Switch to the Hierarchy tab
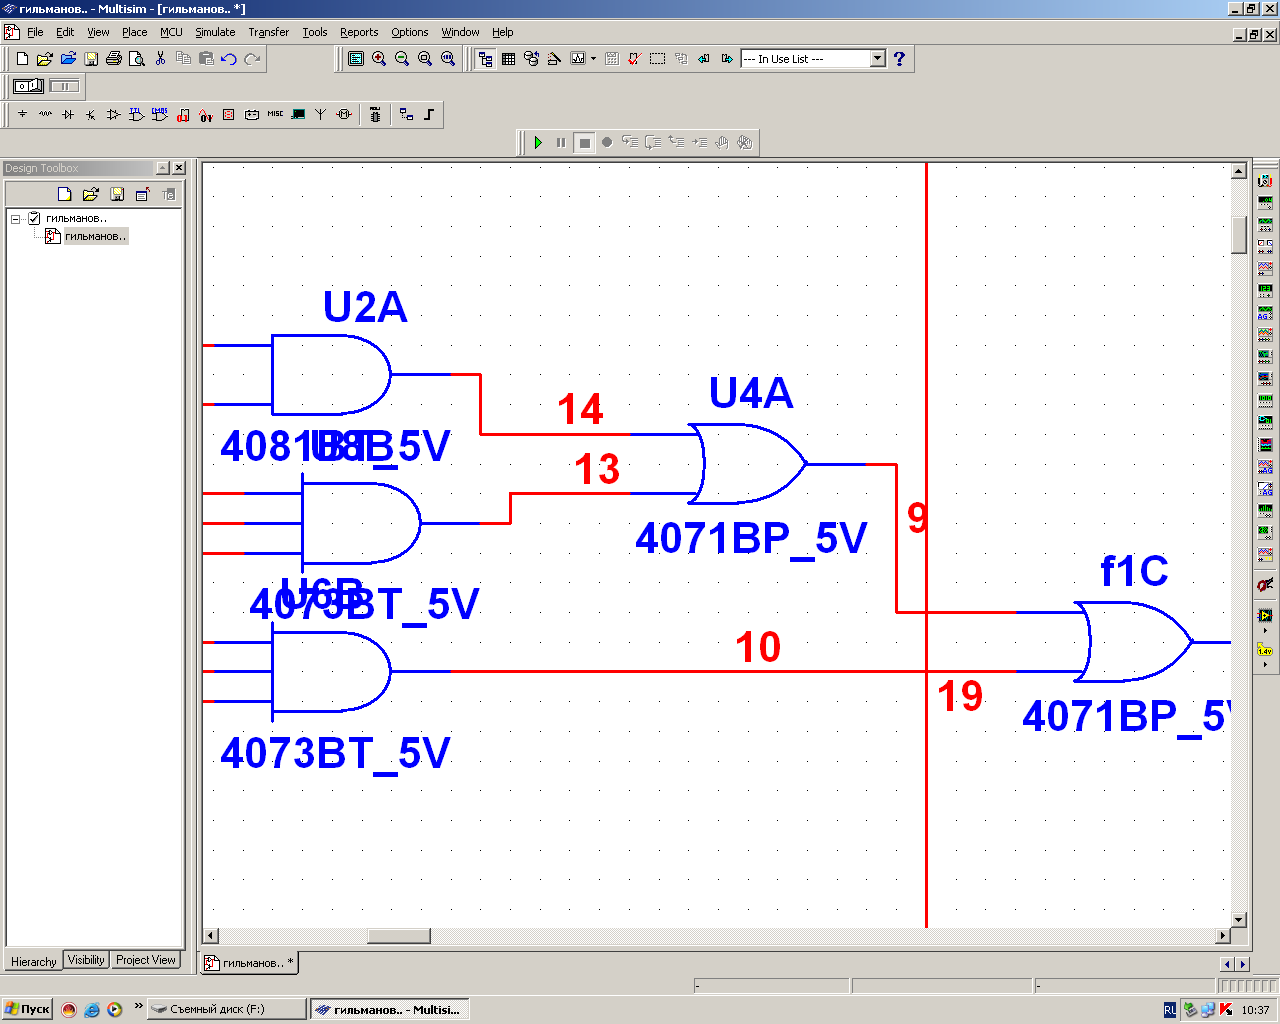 point(33,961)
